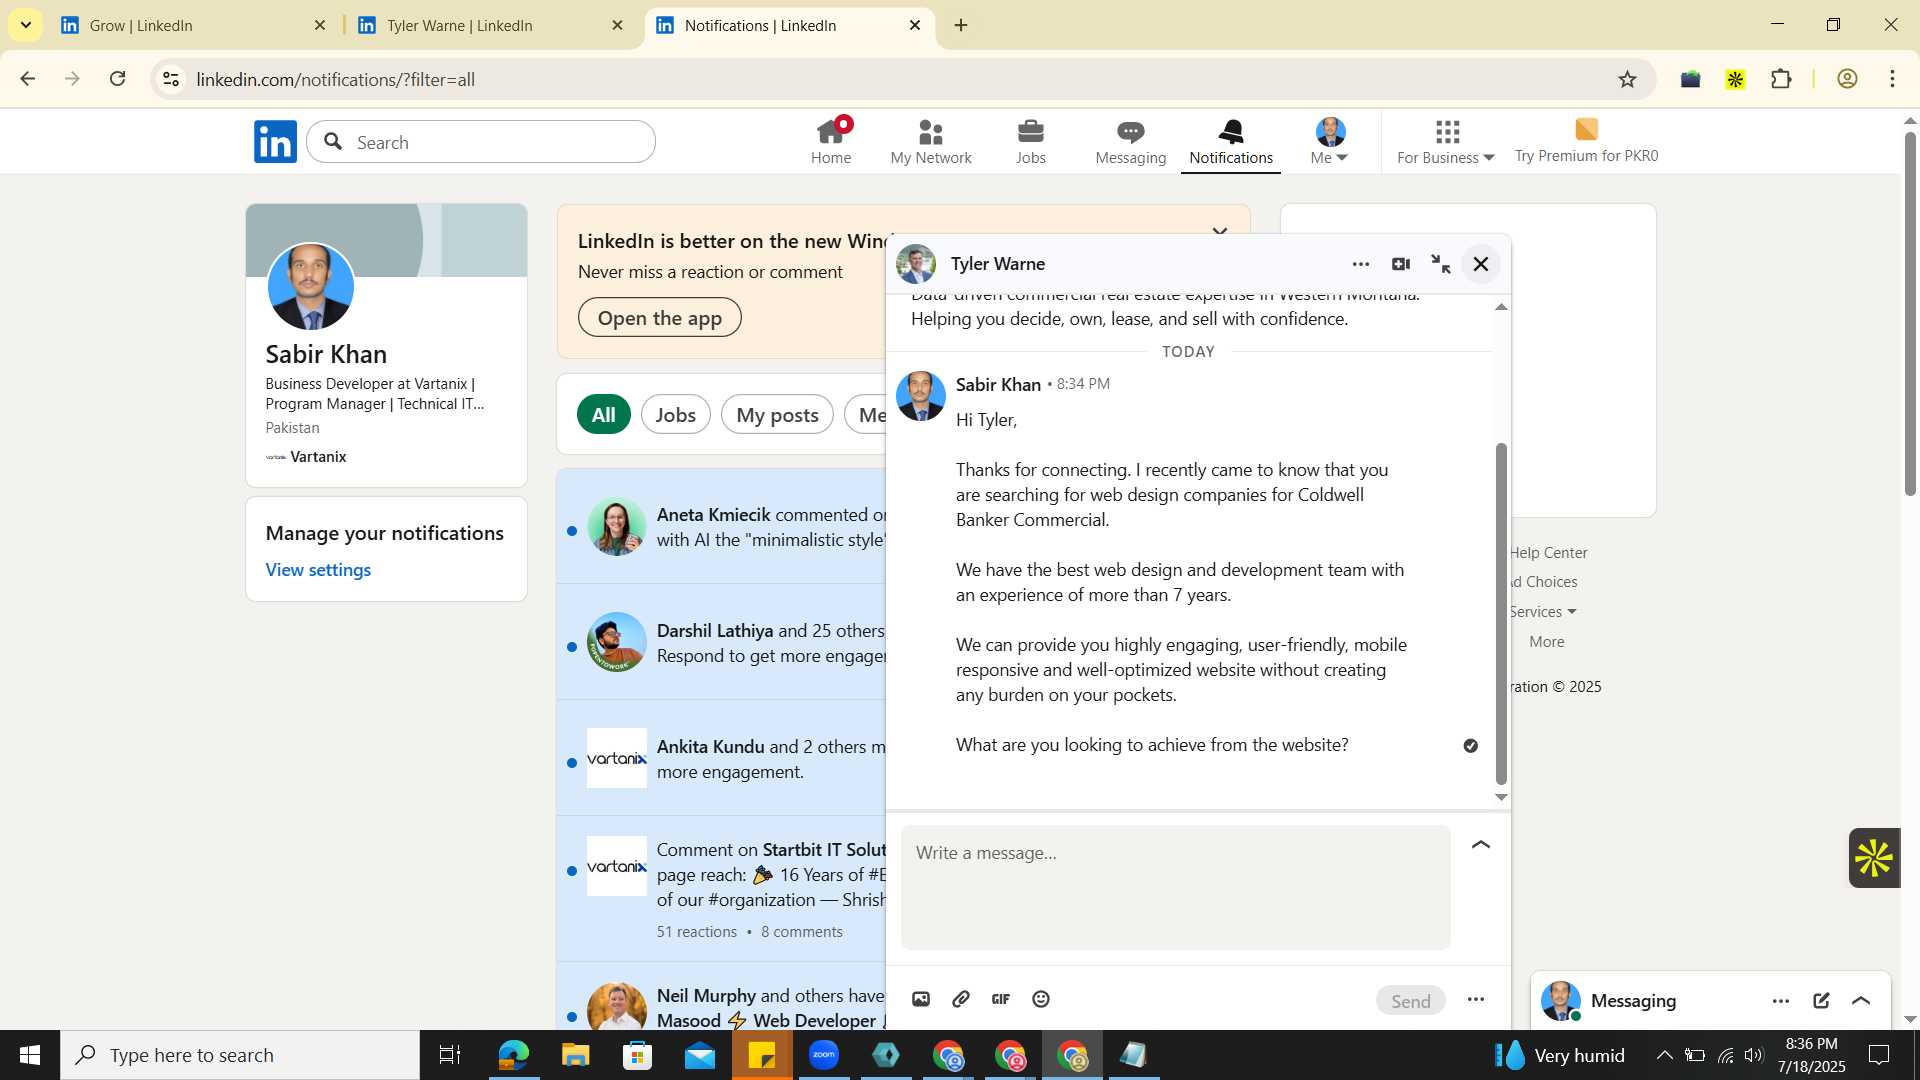Click Tyler Warne name in chat header

click(997, 264)
